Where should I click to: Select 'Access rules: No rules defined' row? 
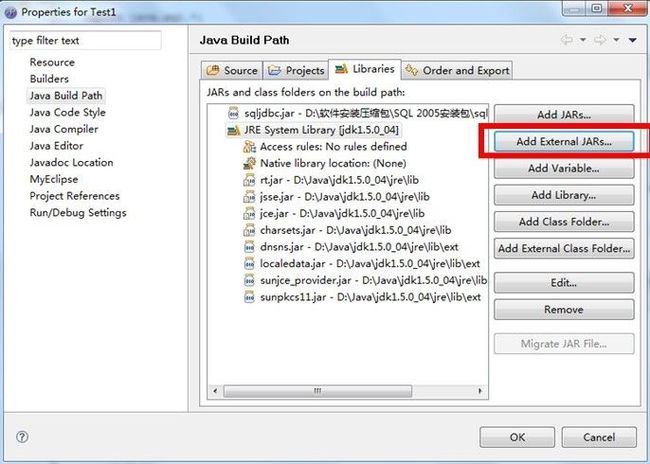(334, 147)
